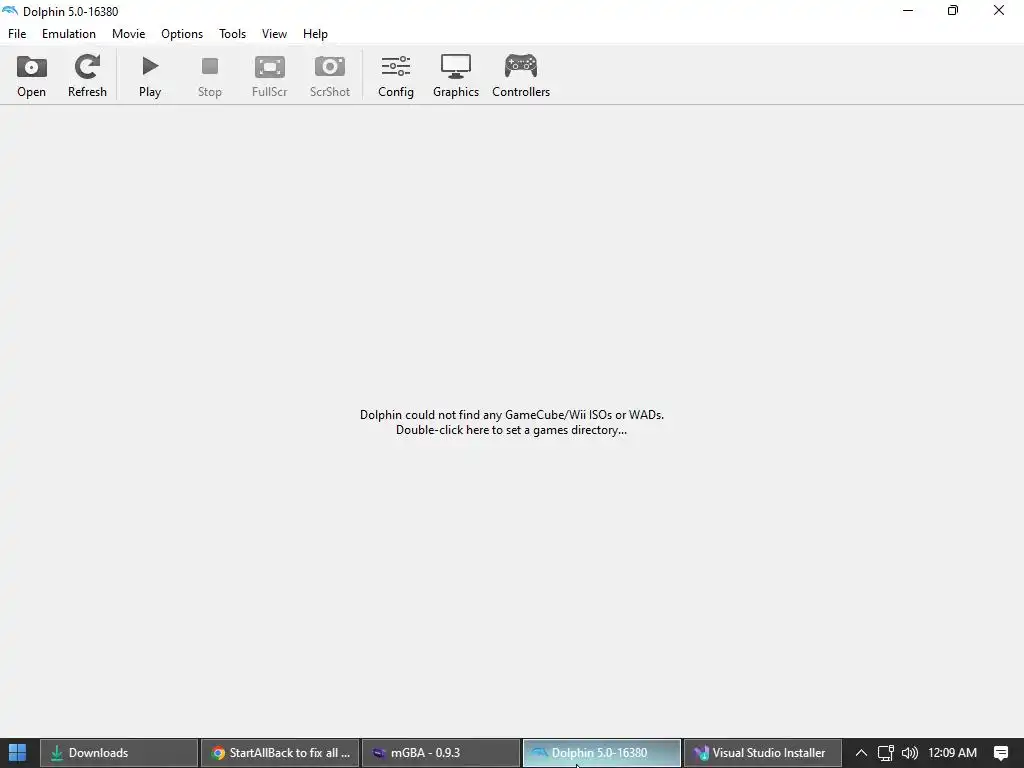
Task: Open the Tools menu
Action: tap(232, 34)
